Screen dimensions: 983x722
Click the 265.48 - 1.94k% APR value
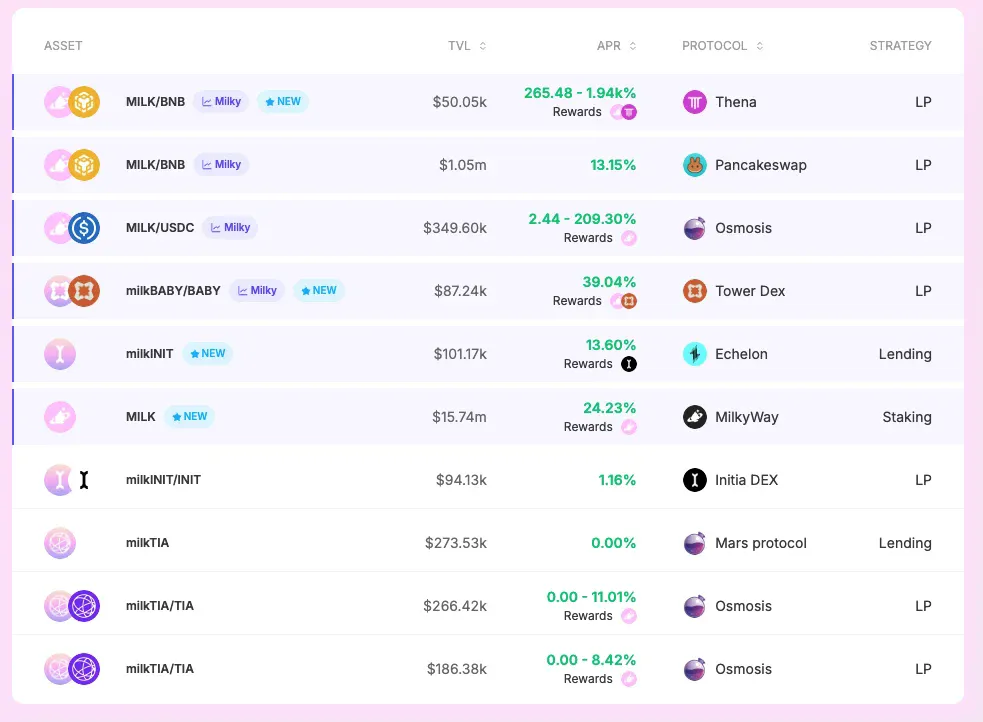[580, 93]
